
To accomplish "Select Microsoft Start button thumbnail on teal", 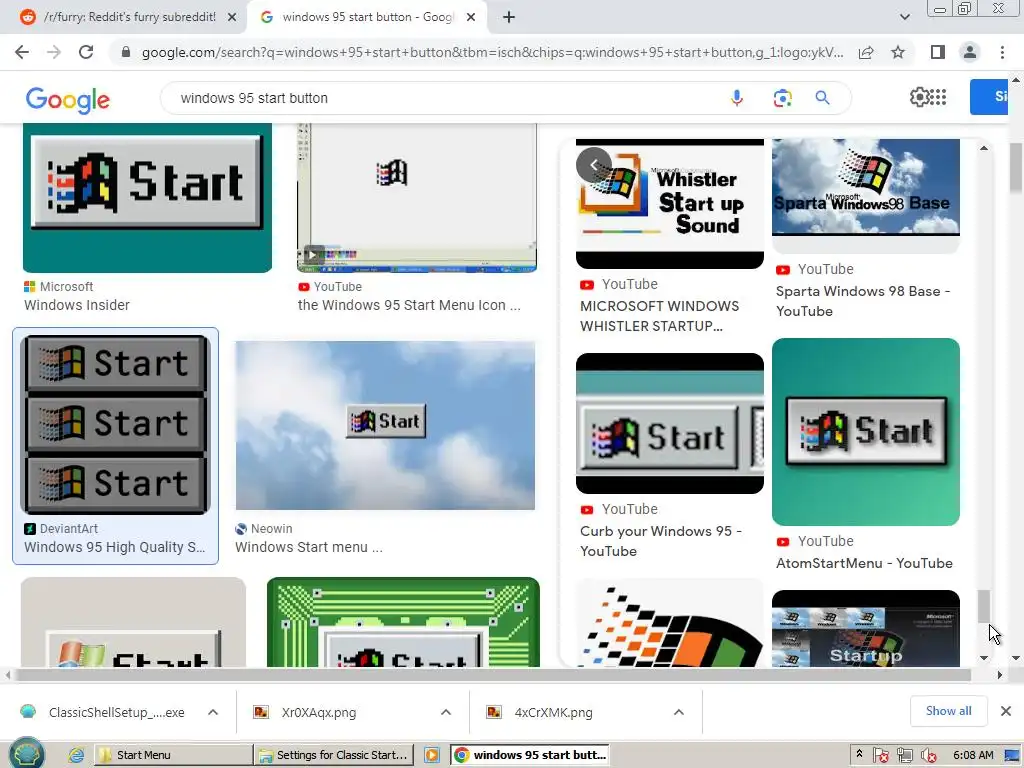I will [x=148, y=198].
